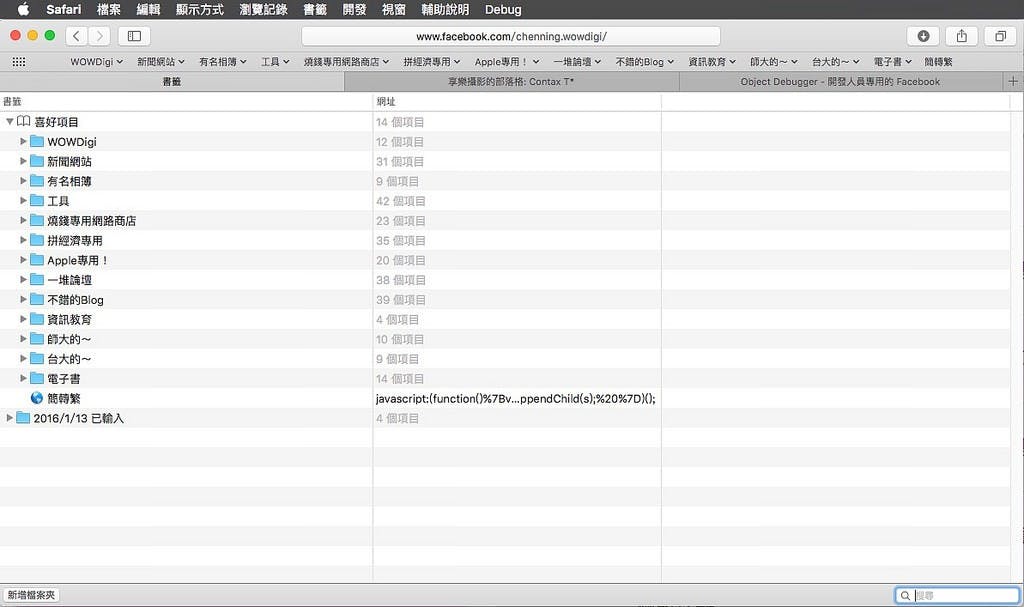
Task: Expand the WOWDigi folder in bookmarks list
Action: 24,141
